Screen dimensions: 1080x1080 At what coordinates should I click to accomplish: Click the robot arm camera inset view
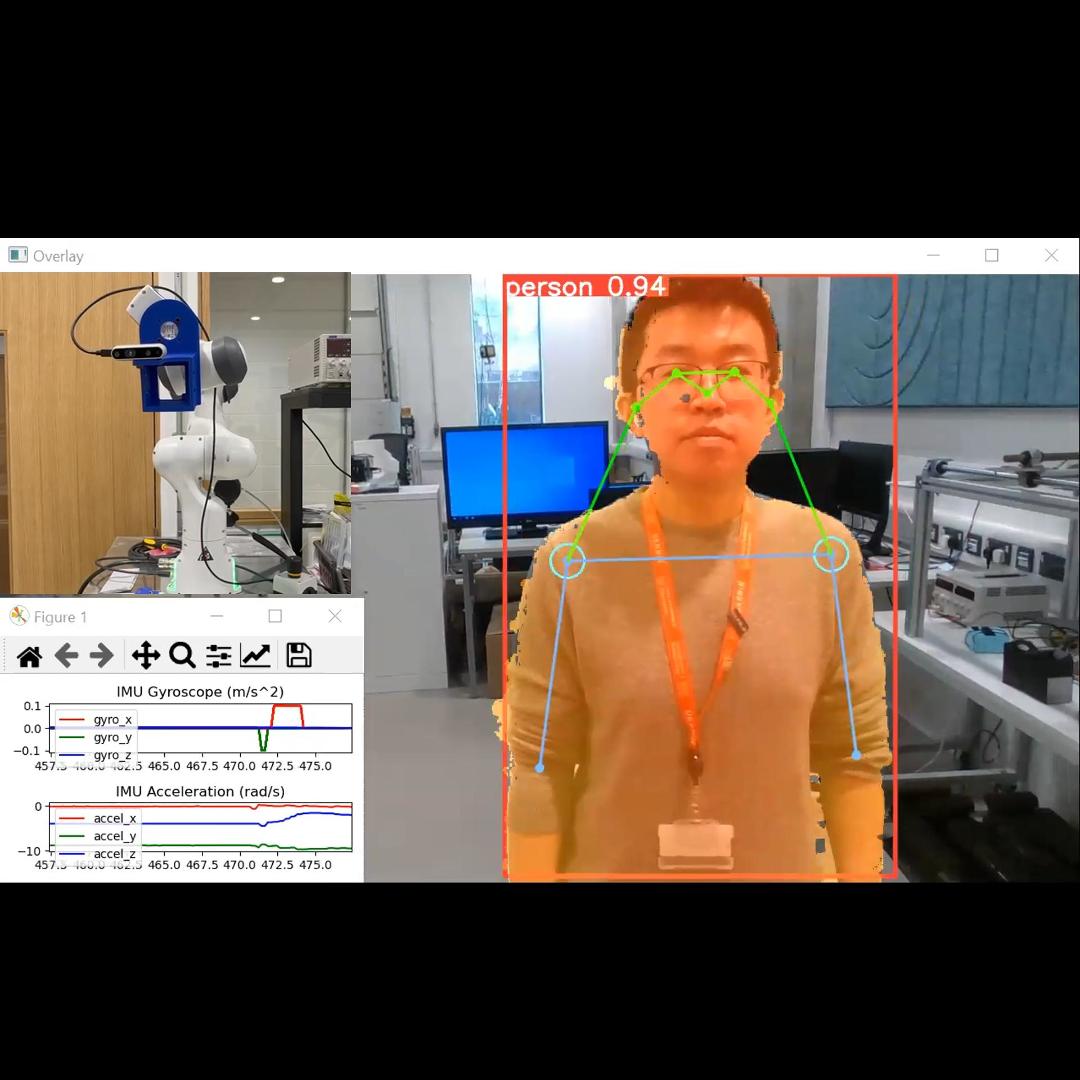point(175,432)
